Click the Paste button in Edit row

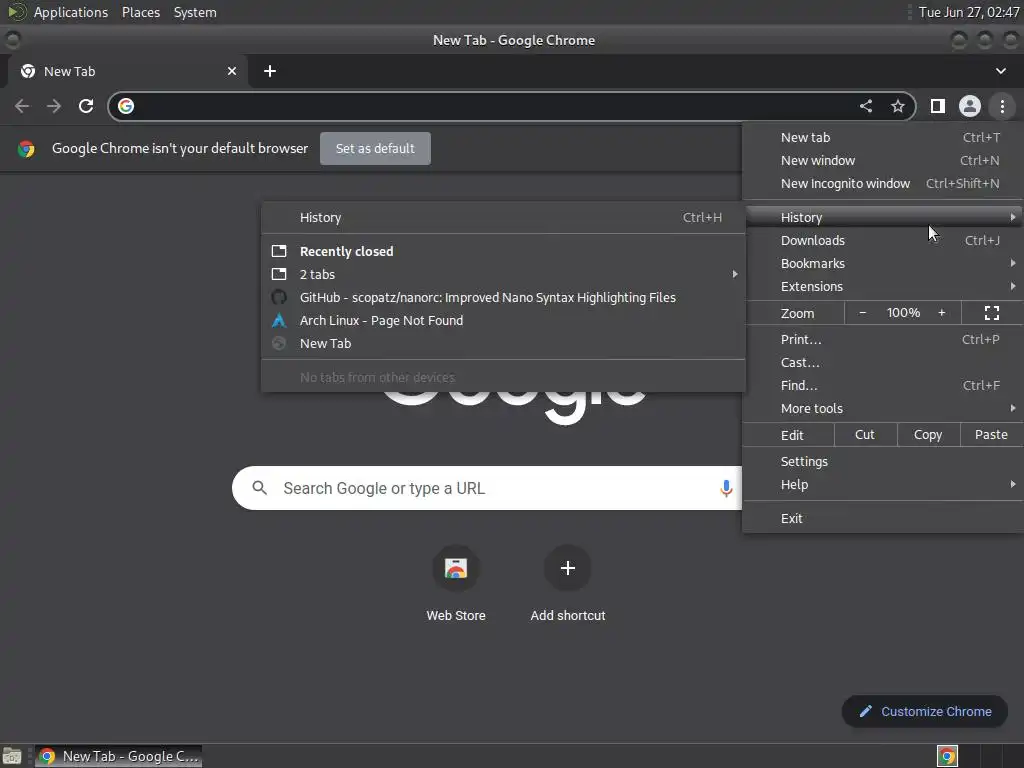click(991, 435)
